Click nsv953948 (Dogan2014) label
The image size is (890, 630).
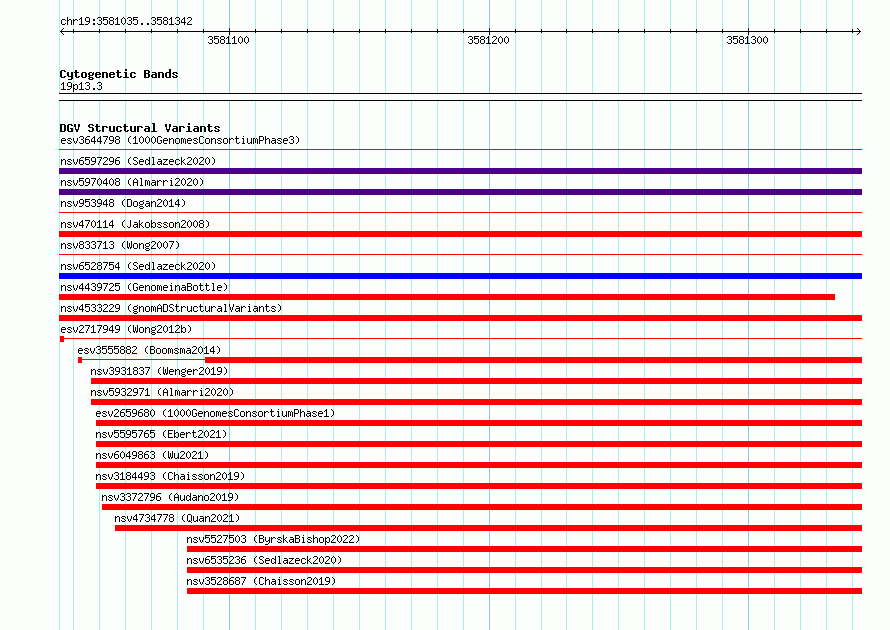tap(123, 203)
